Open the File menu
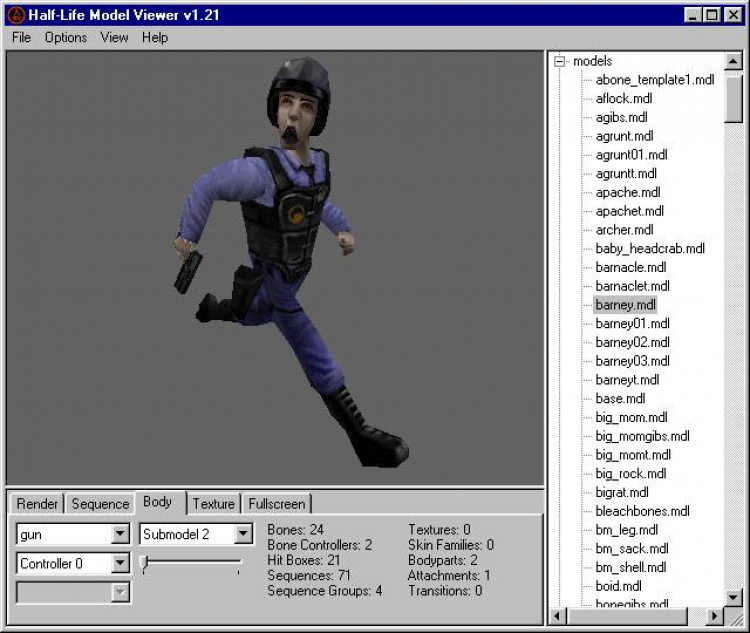 22,37
